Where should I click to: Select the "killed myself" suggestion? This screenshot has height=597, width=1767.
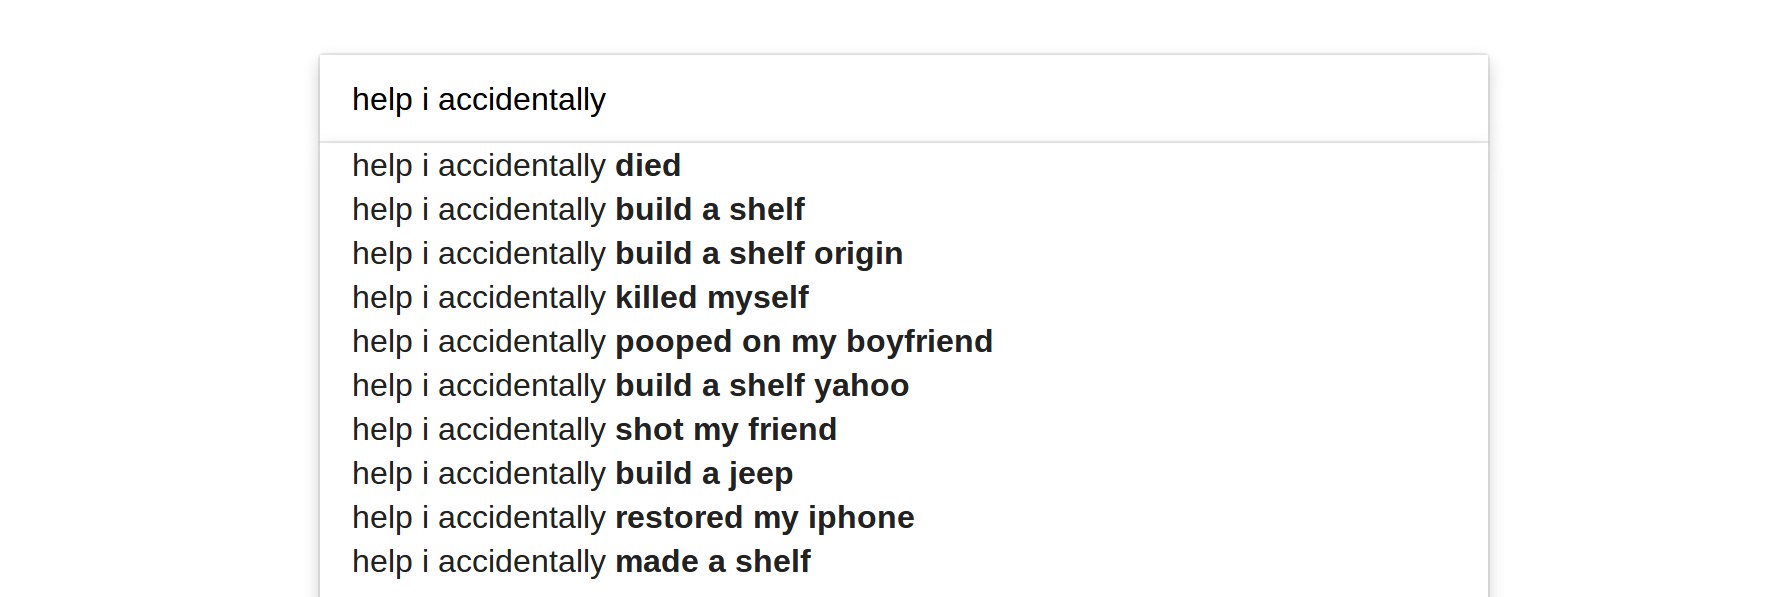coord(580,297)
